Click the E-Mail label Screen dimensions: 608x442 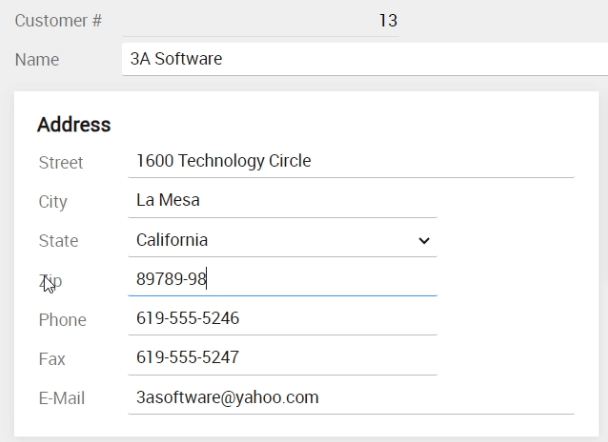coord(61,398)
